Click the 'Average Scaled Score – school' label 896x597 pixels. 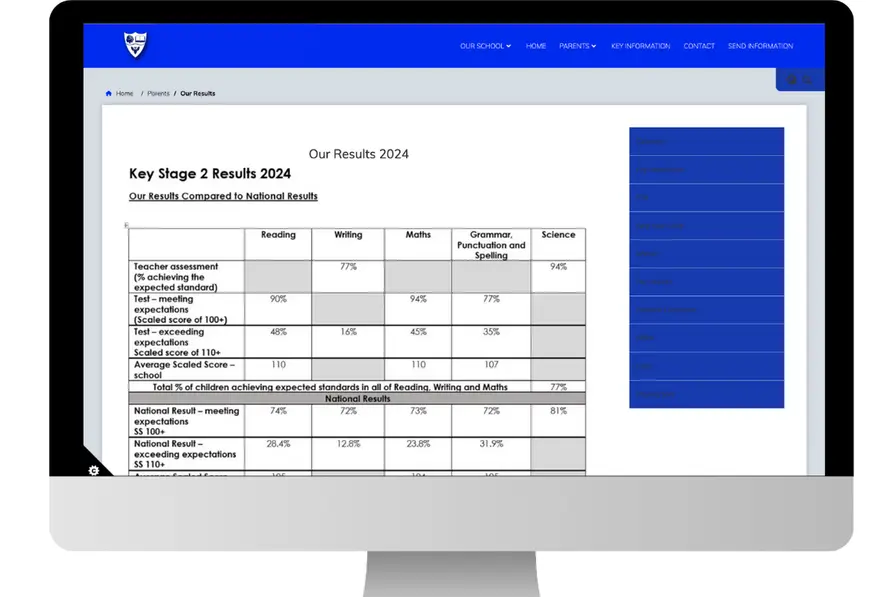click(x=184, y=370)
